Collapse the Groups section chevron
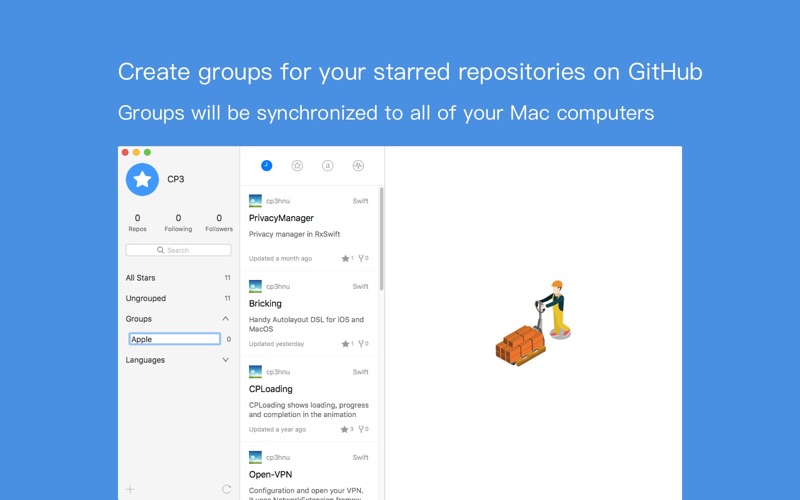Viewport: 800px width, 500px height. [226, 318]
